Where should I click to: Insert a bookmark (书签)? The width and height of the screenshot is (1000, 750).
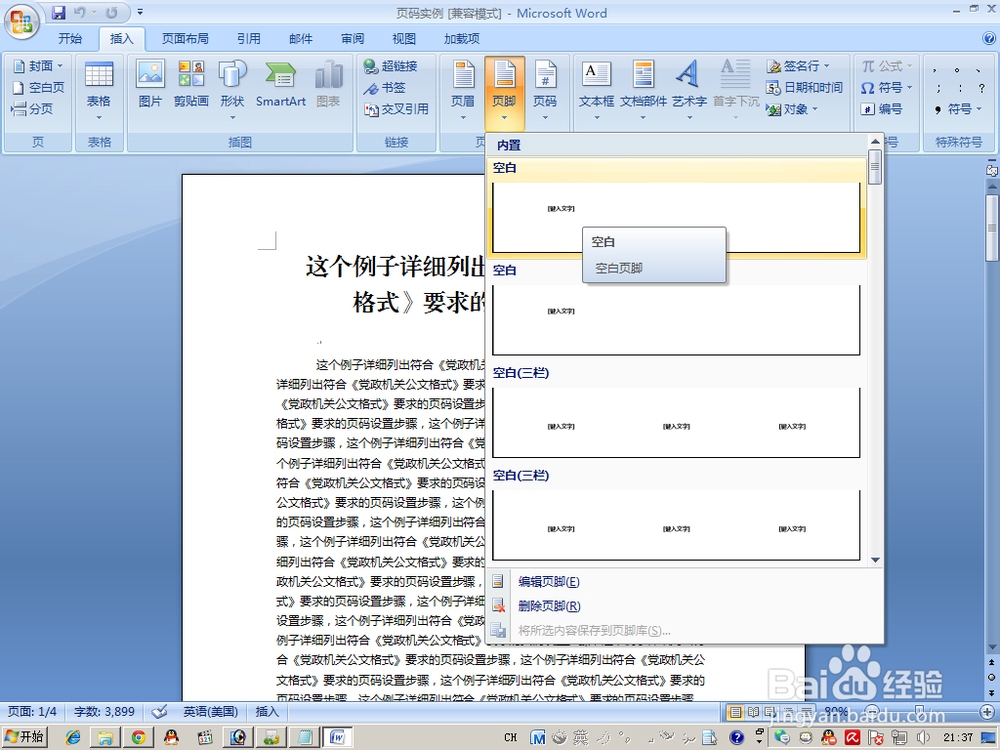point(385,87)
